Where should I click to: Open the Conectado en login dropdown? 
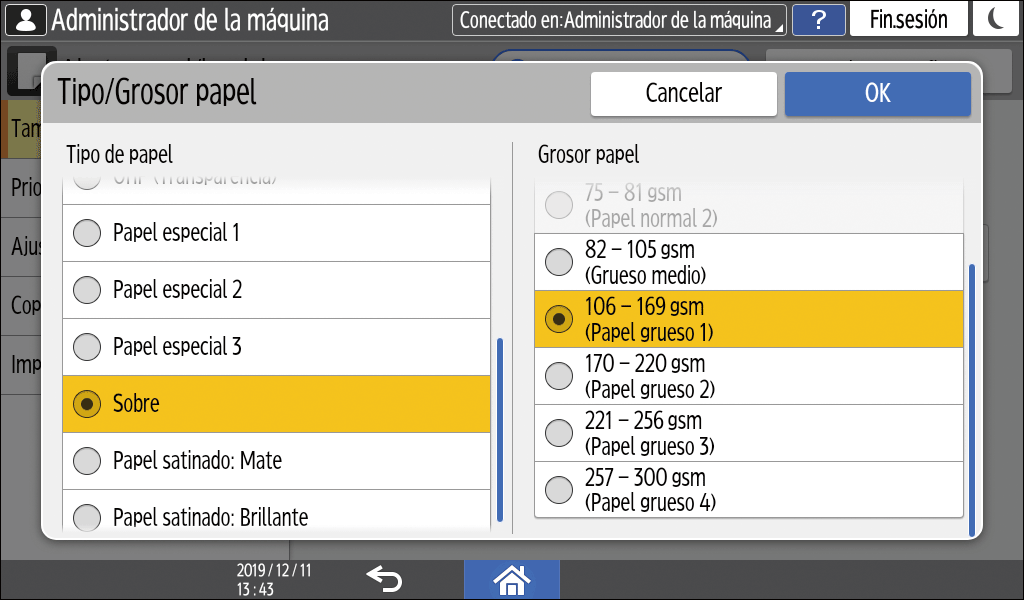coord(620,20)
